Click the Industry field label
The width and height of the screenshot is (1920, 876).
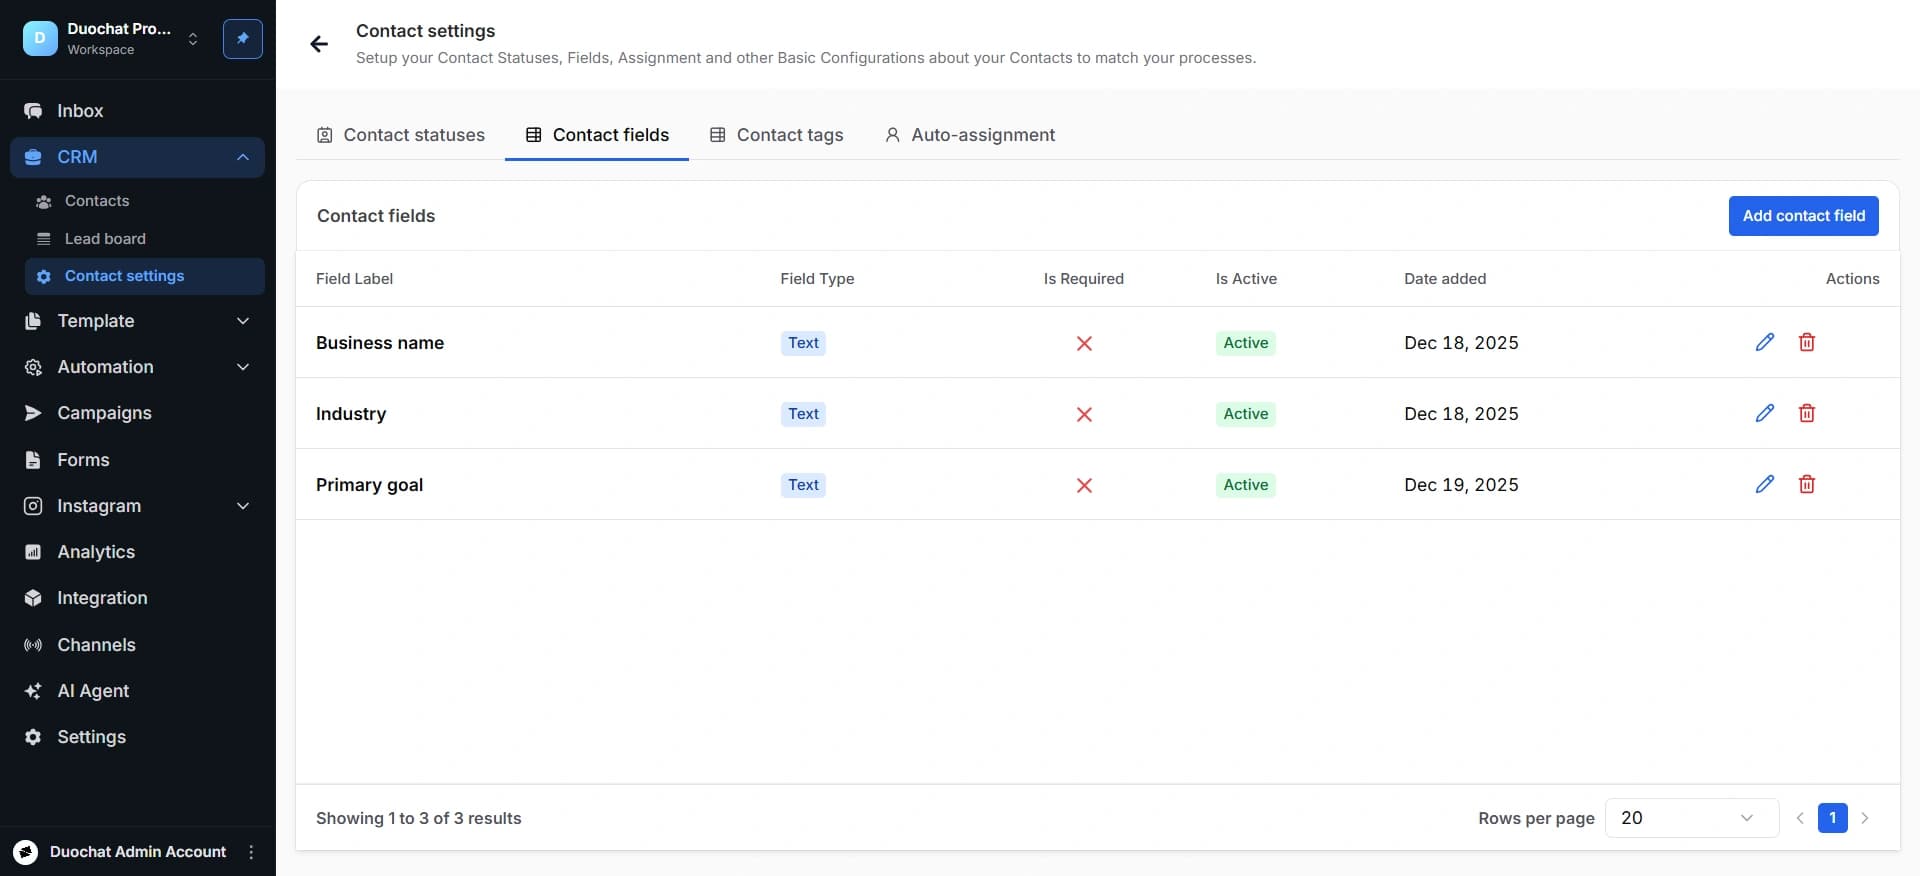click(351, 414)
